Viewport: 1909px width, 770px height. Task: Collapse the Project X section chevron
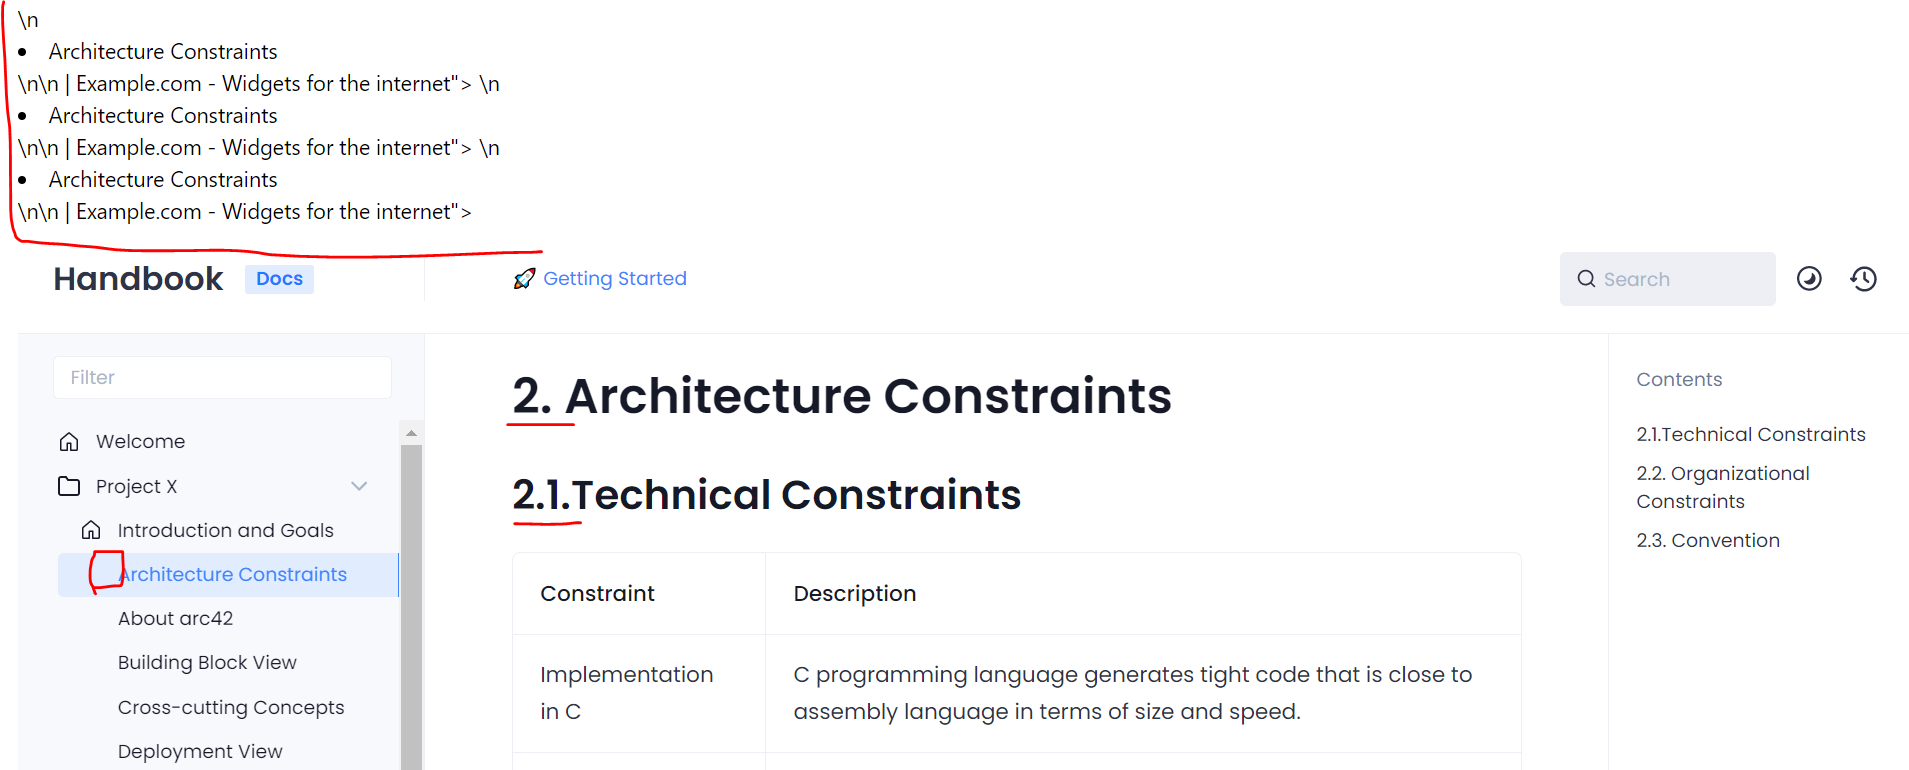(359, 486)
